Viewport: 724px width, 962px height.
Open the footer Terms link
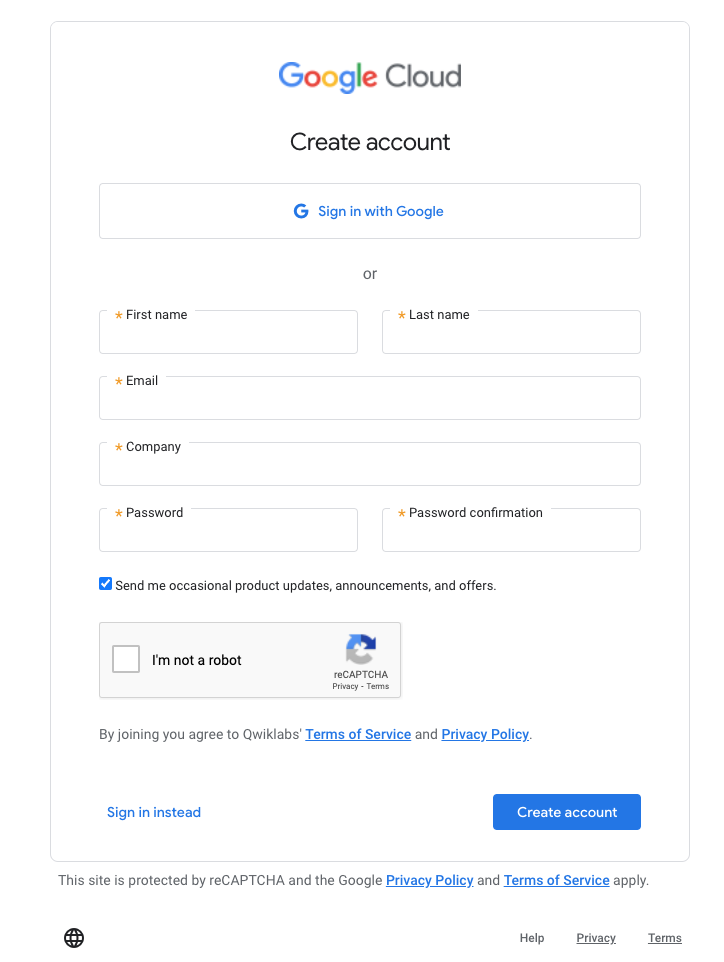[664, 937]
